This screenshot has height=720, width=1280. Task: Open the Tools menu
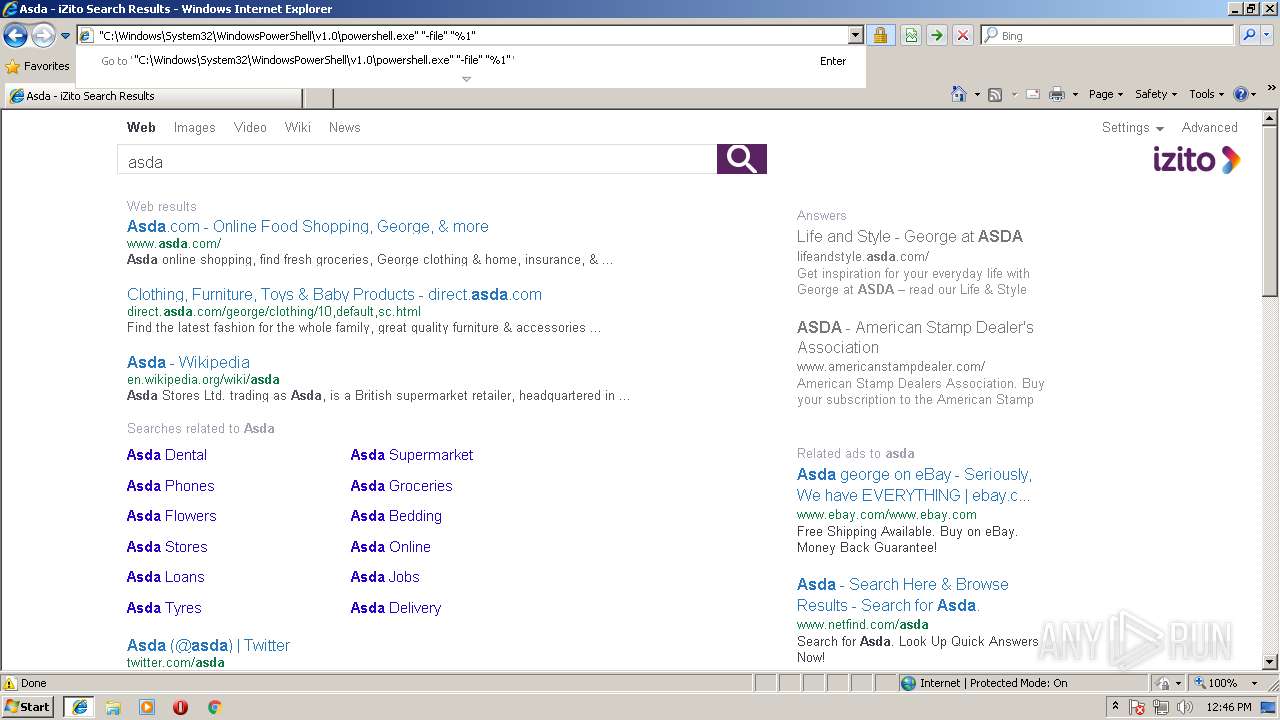1206,94
